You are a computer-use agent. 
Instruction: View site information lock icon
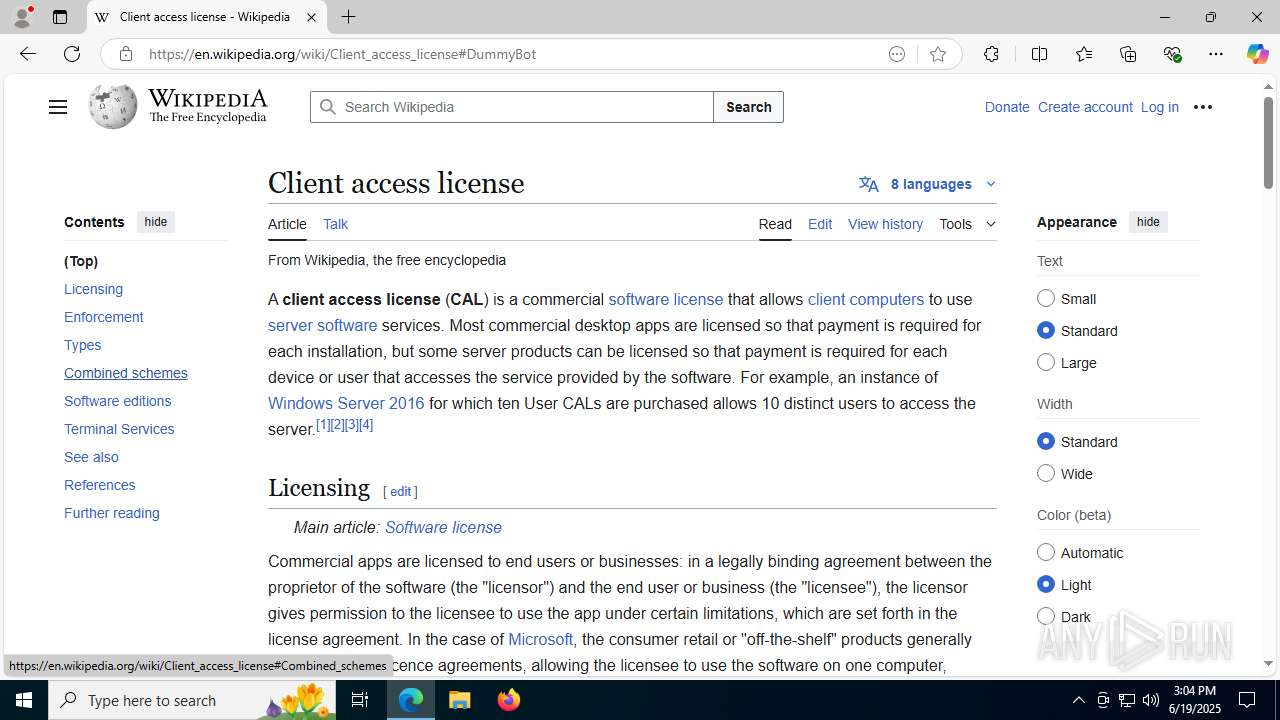[x=126, y=54]
